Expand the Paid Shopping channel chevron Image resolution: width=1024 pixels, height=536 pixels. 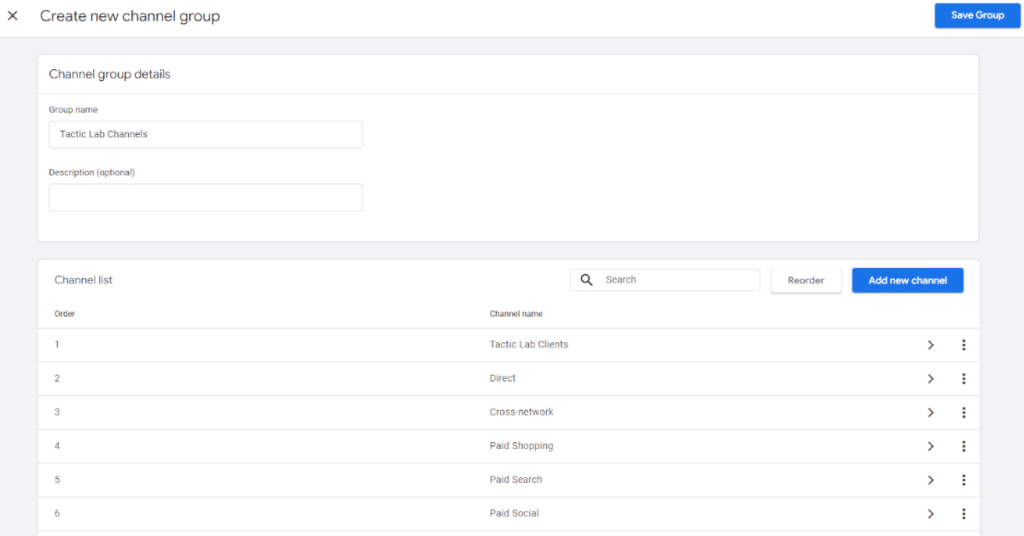point(930,446)
